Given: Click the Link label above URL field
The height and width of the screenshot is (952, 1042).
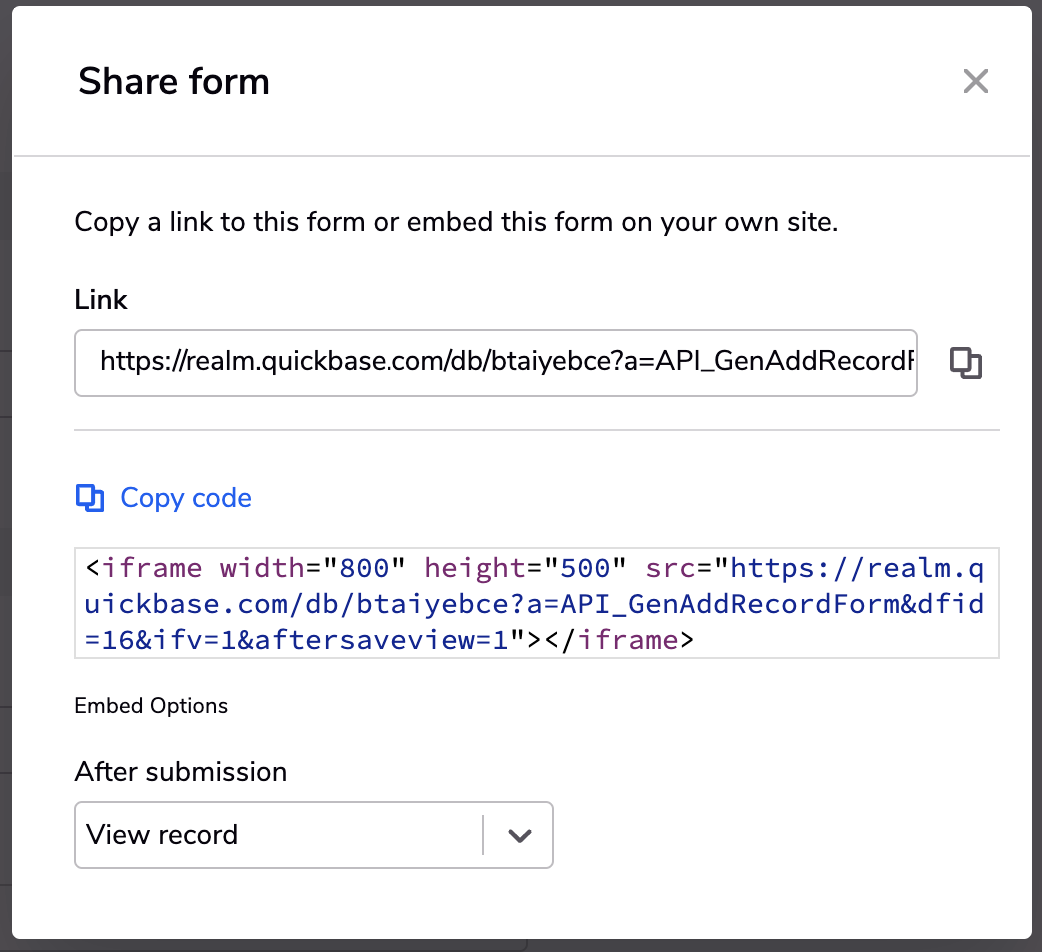Looking at the screenshot, I should tap(101, 300).
